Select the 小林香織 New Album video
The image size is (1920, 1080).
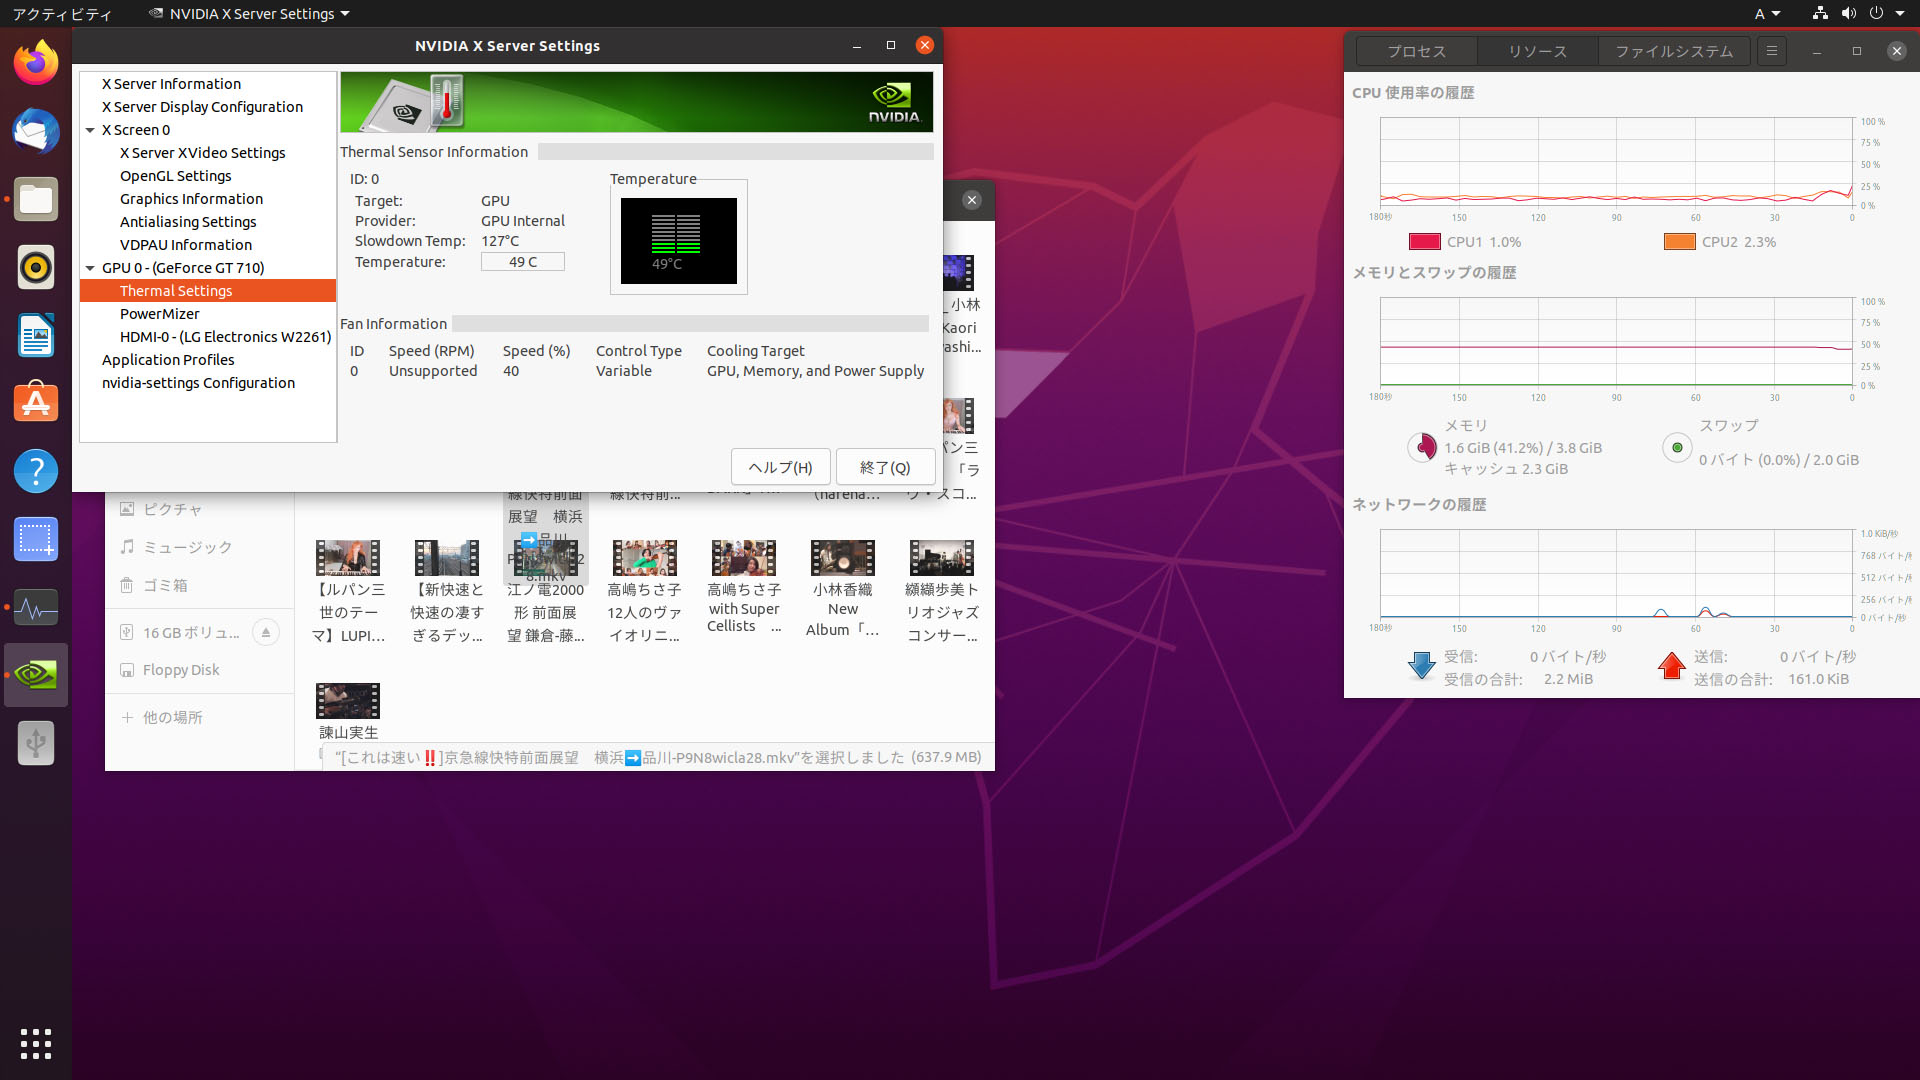[x=843, y=558]
